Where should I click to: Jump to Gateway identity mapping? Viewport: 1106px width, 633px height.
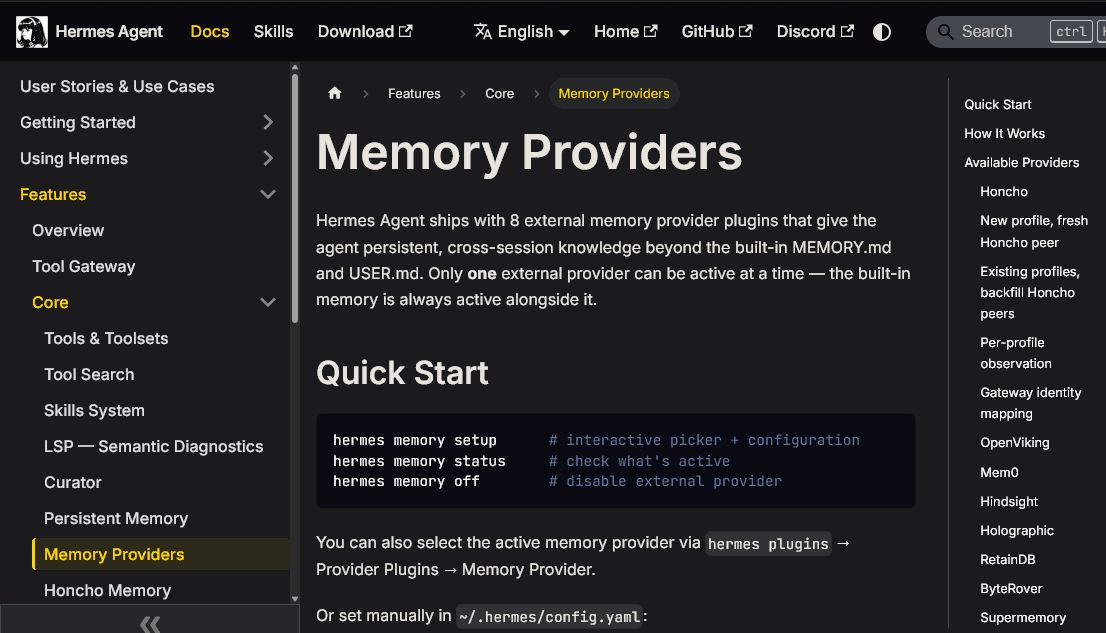tap(1031, 403)
